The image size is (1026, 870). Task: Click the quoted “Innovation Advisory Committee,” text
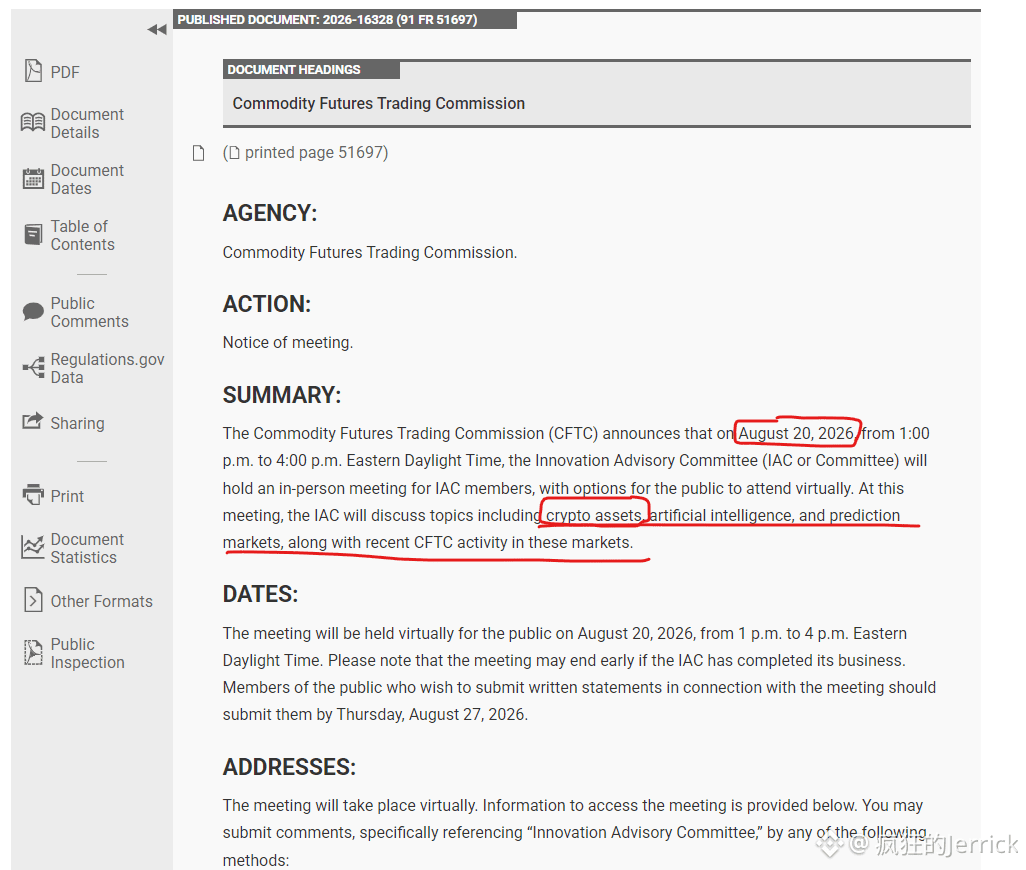tap(647, 832)
